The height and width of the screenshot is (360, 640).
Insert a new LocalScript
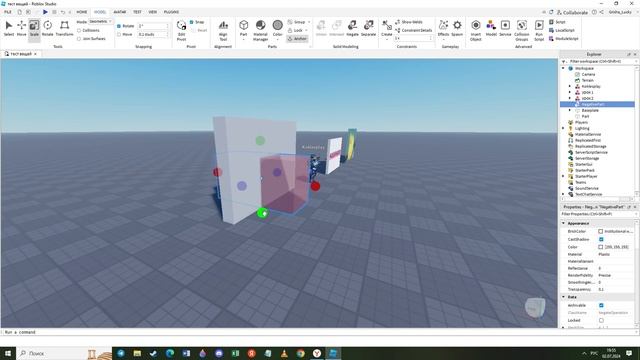pyautogui.click(x=562, y=30)
